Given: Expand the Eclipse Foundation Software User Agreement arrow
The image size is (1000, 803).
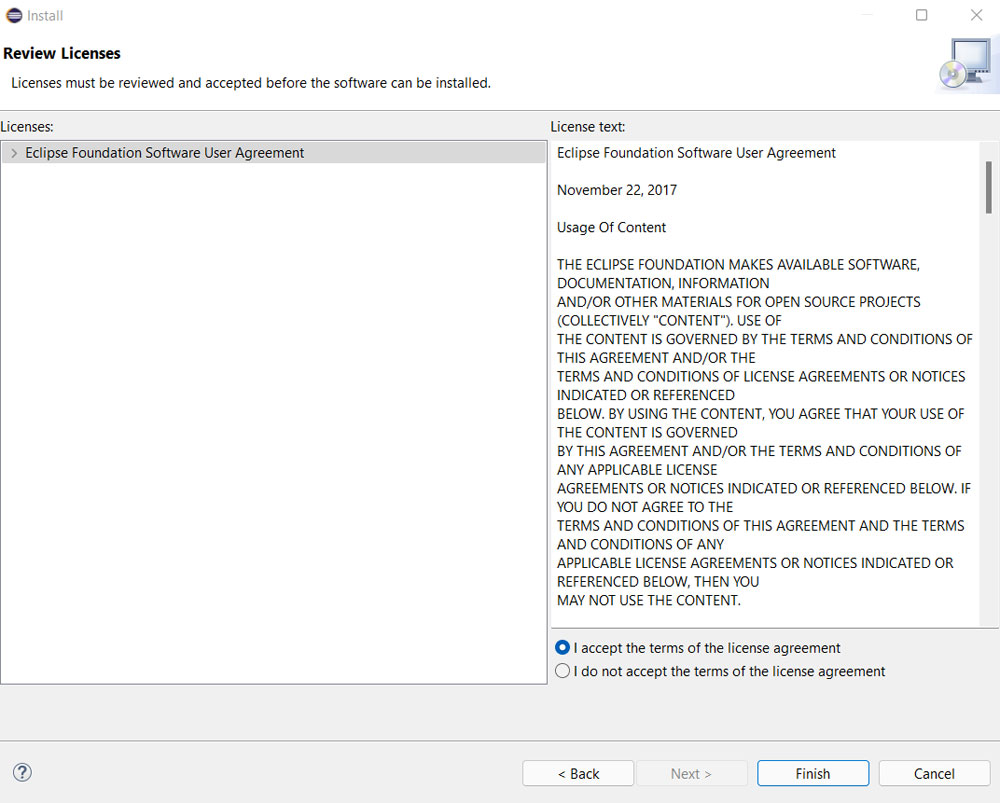Looking at the screenshot, I should [13, 153].
